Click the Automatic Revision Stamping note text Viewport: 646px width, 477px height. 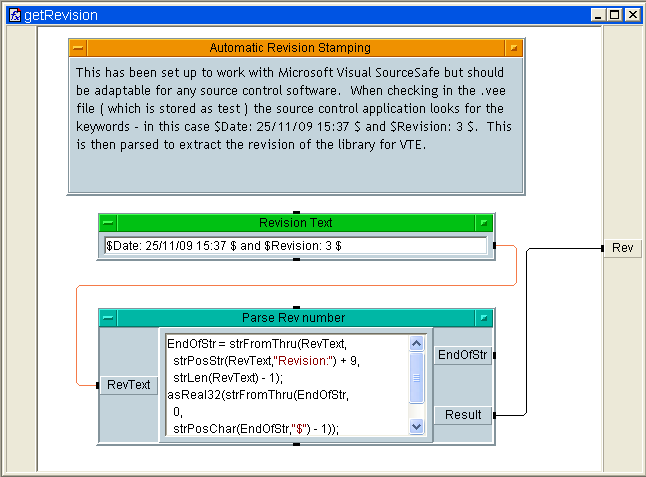pos(295,108)
